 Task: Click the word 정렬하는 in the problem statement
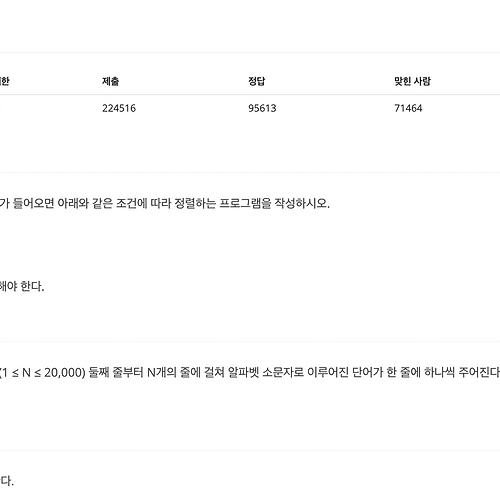click(195, 203)
